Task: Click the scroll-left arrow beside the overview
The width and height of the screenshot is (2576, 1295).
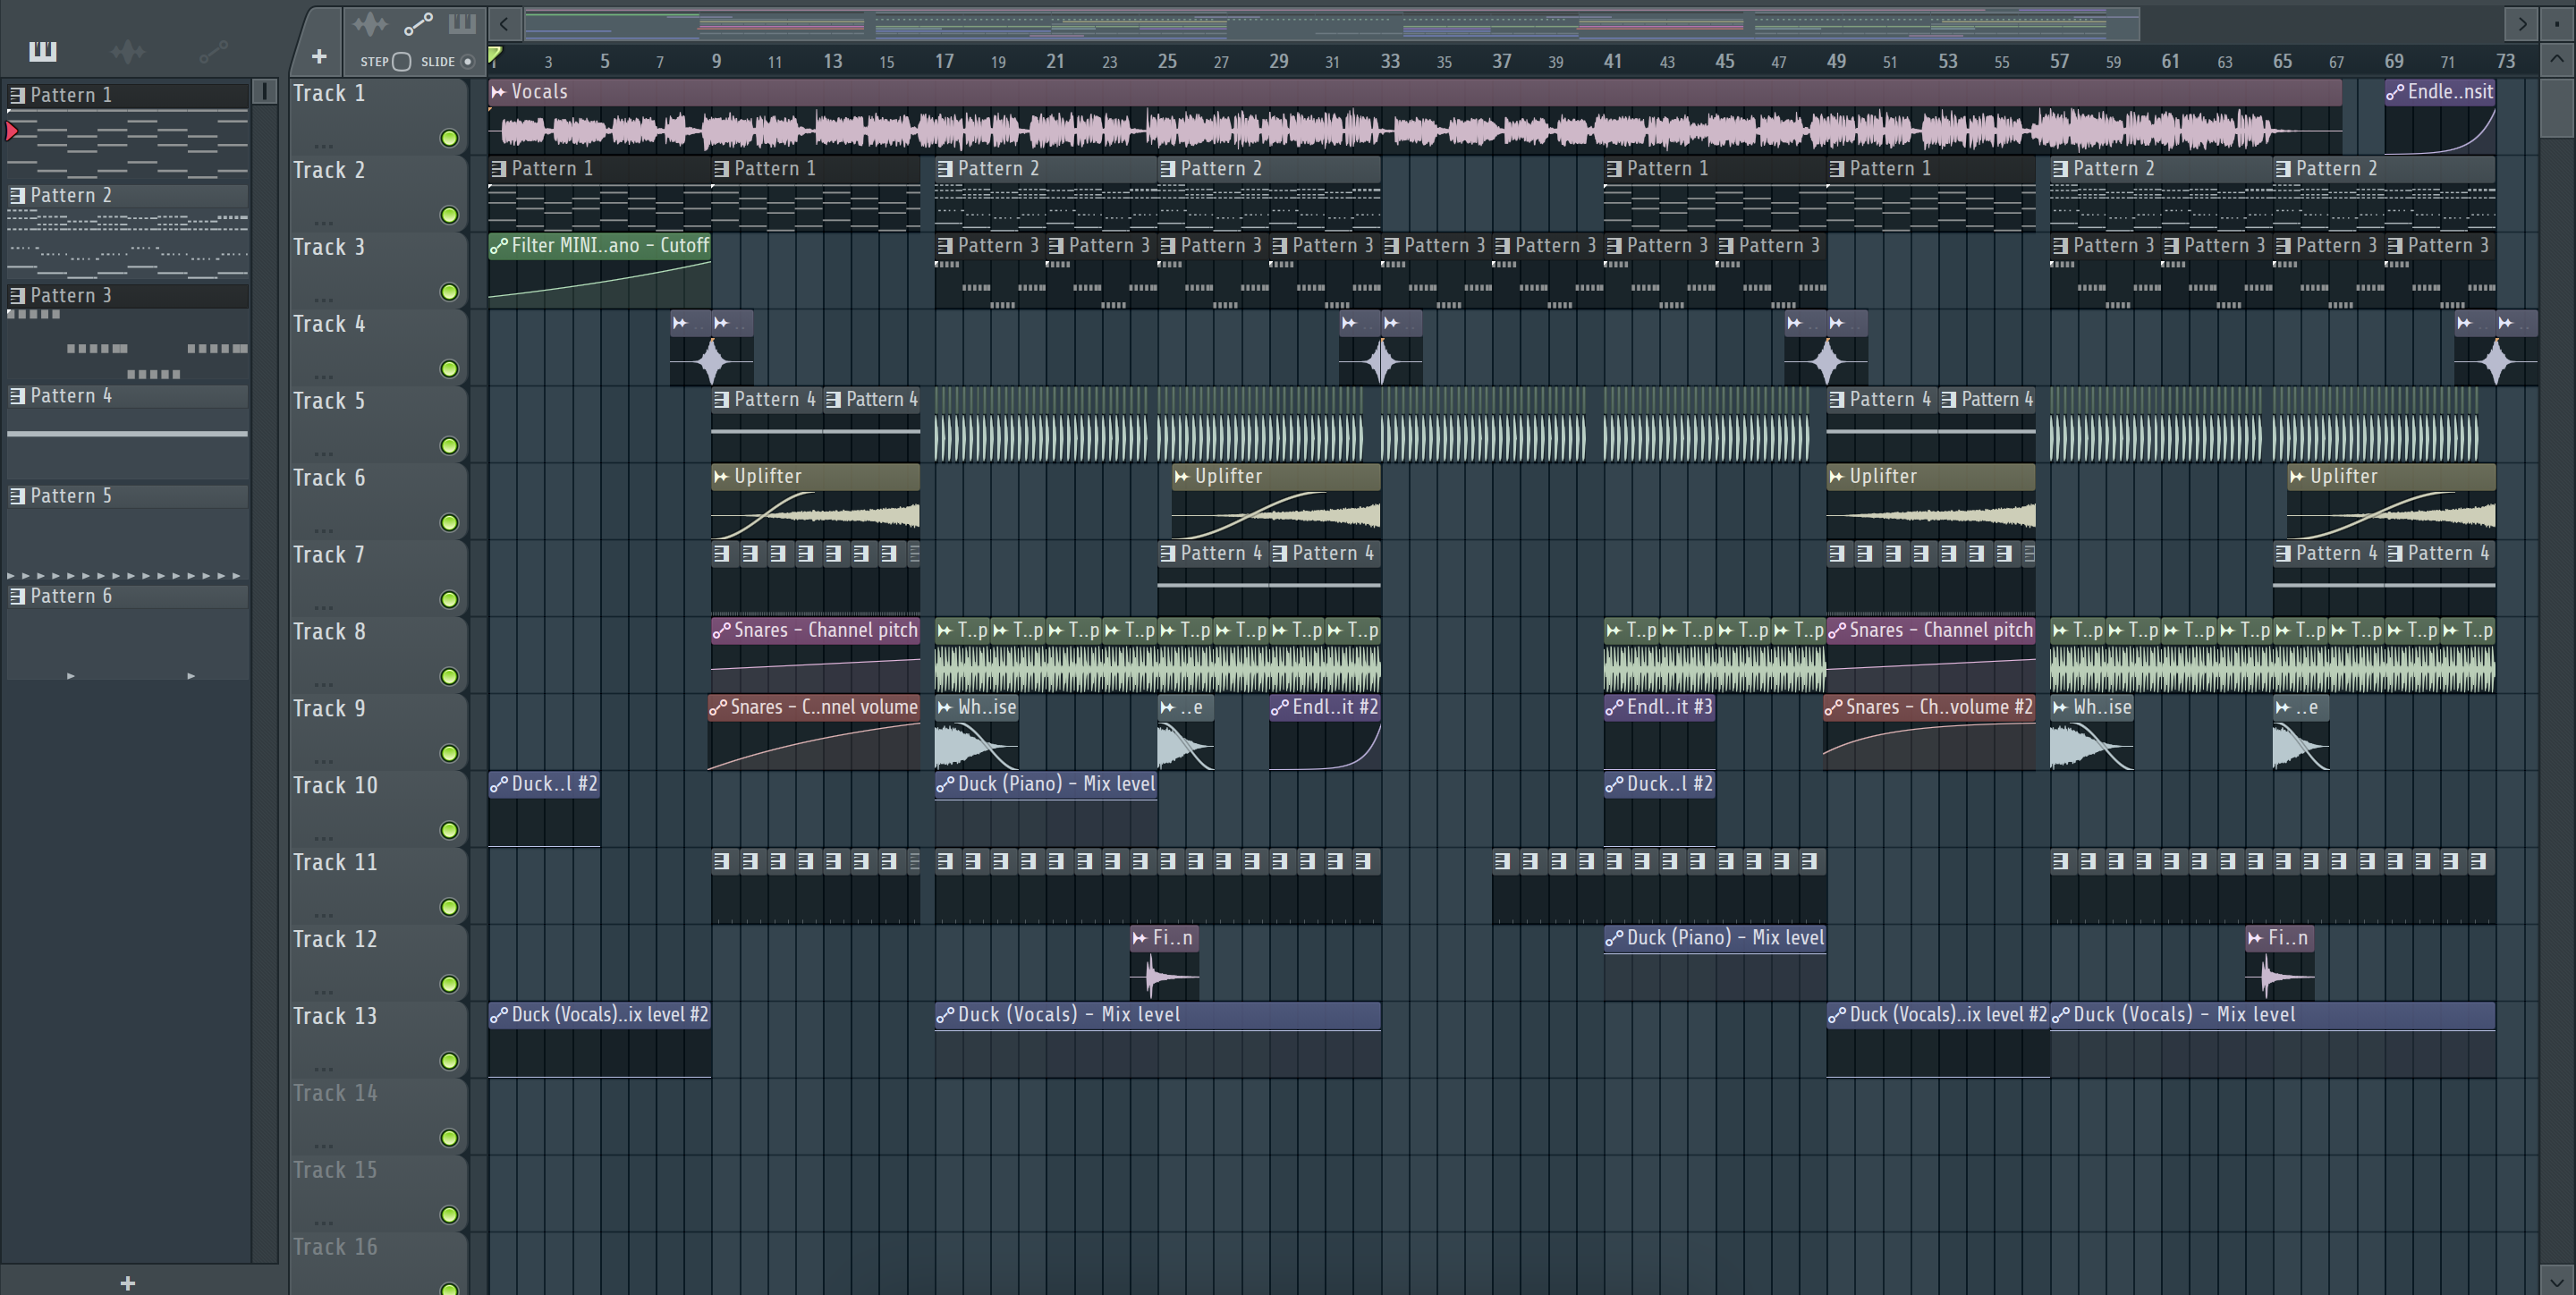Action: 504,23
